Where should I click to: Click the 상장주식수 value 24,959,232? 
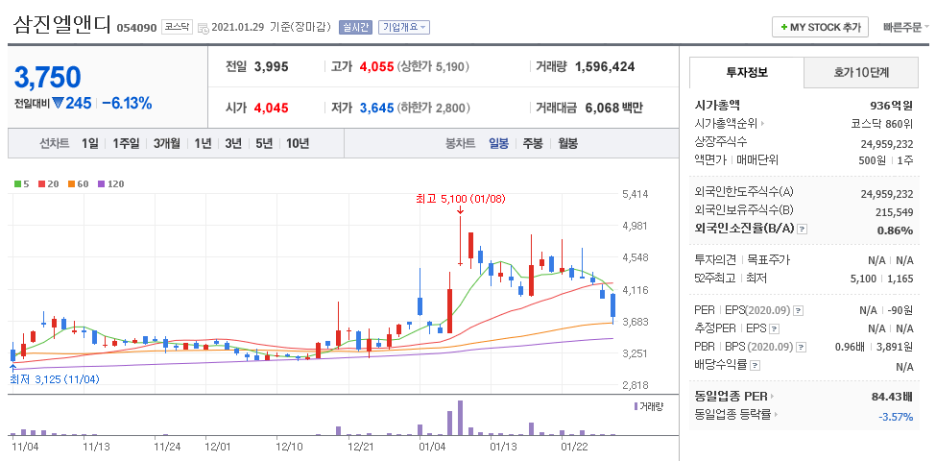888,142
